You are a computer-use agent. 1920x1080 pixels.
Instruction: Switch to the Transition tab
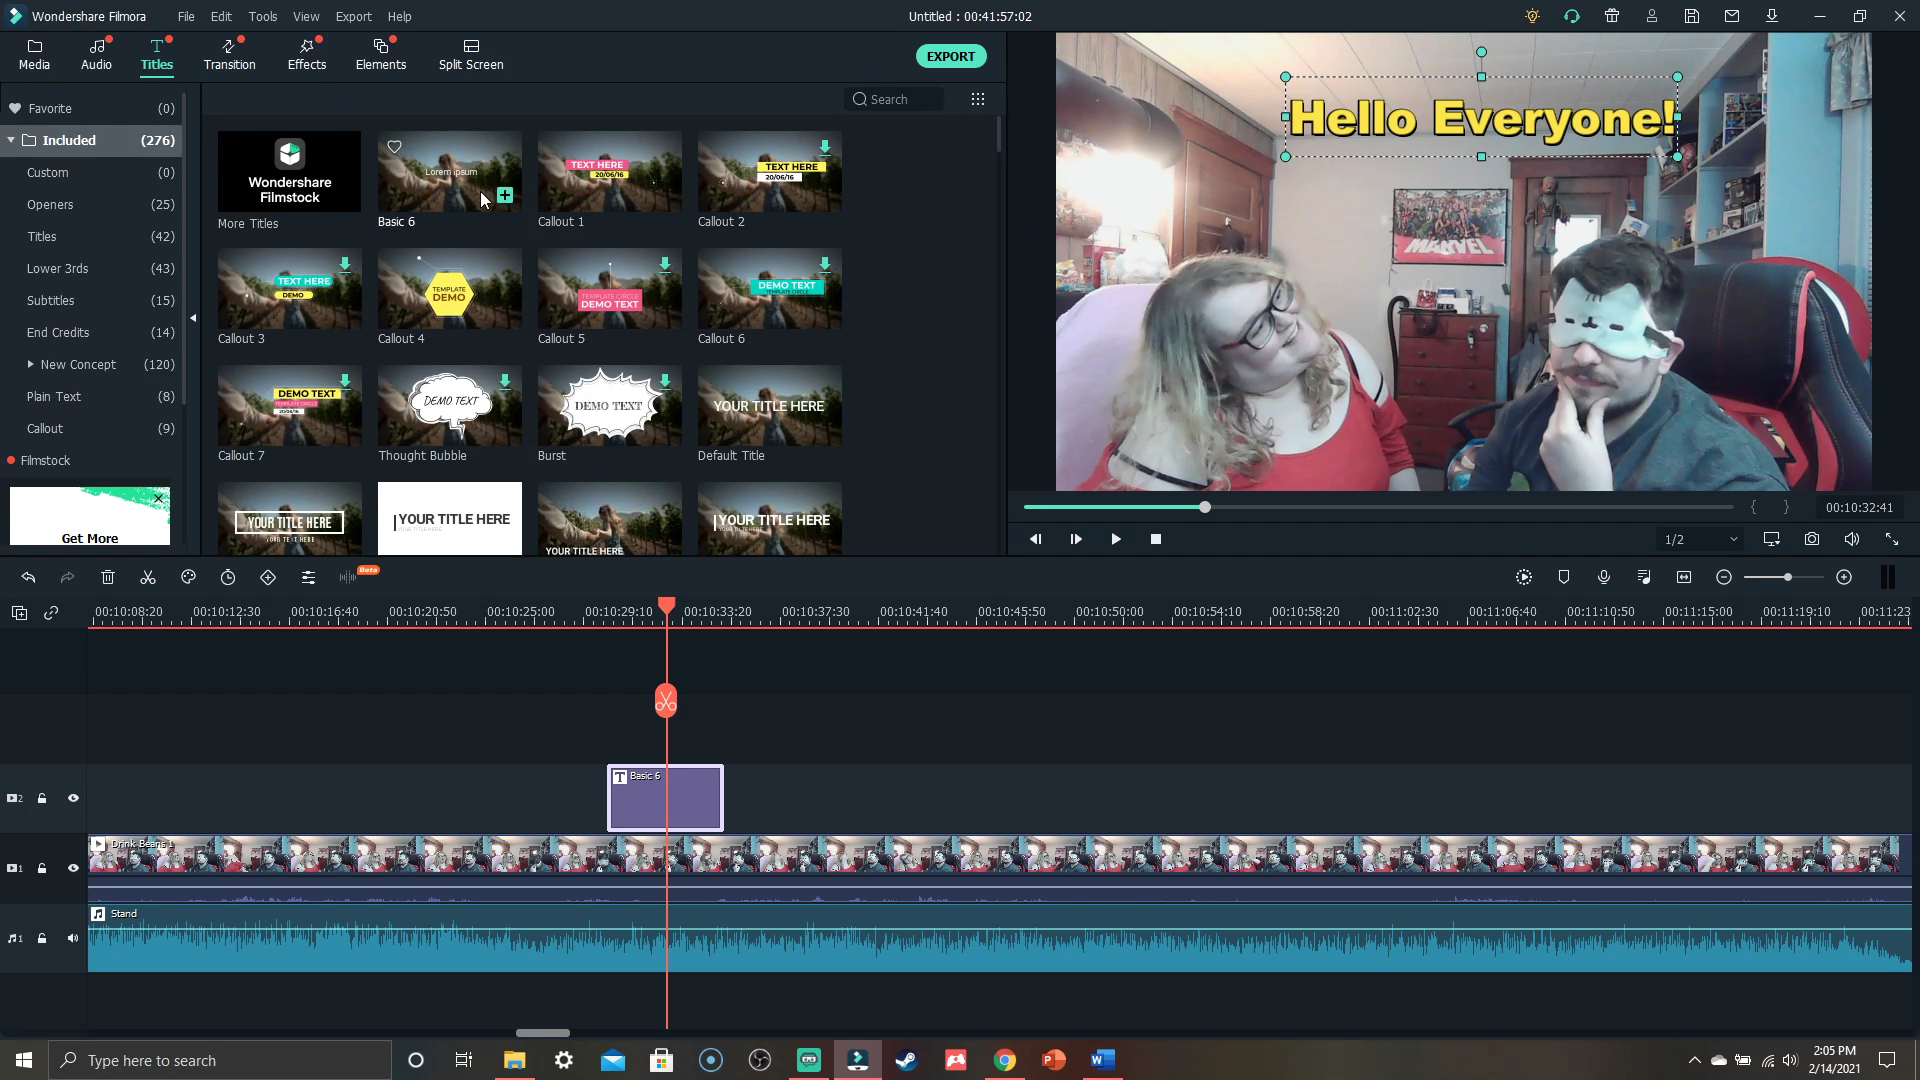(229, 54)
